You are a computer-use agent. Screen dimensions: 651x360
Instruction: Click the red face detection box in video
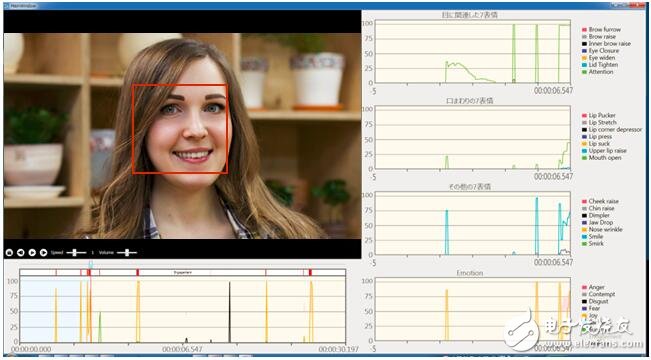[x=180, y=129]
